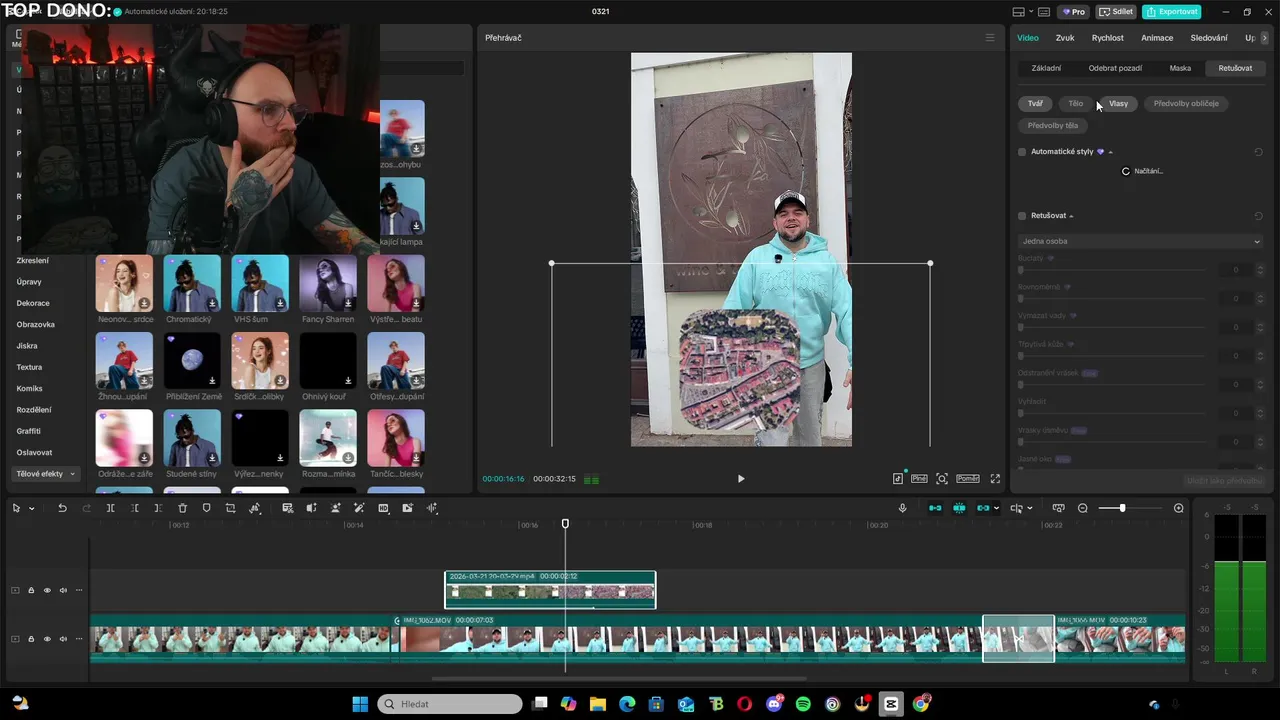This screenshot has height=720, width=1280.
Task: Click the auto-enhance magic wand icon
Action: (x=359, y=508)
